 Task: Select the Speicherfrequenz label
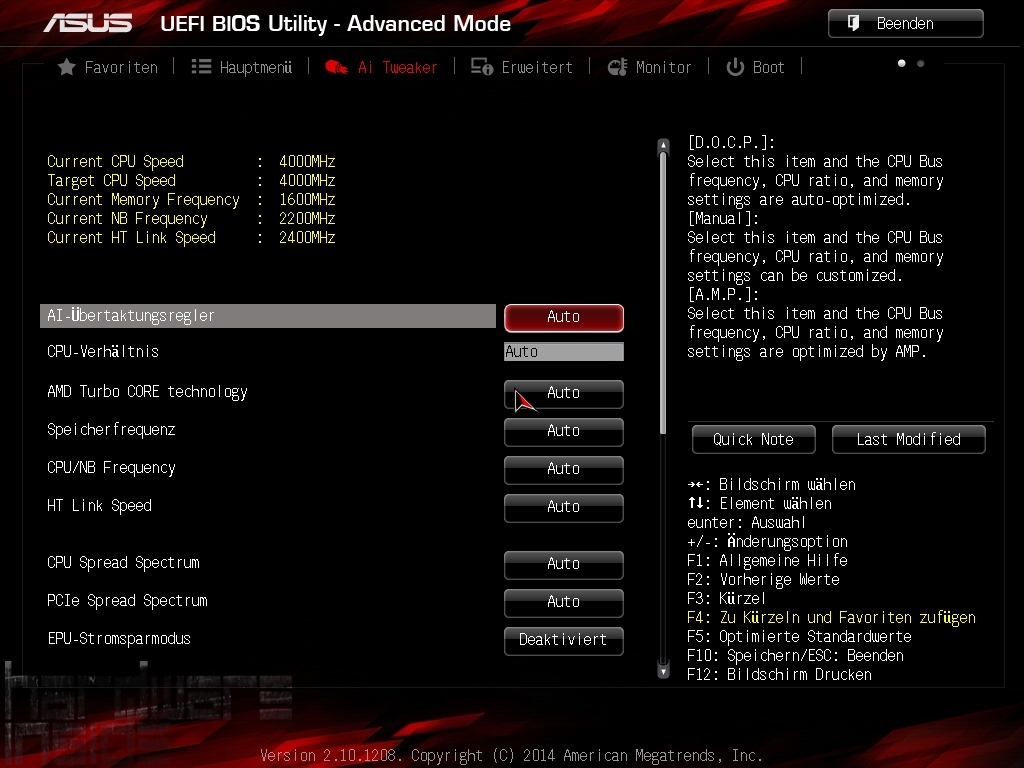111,430
